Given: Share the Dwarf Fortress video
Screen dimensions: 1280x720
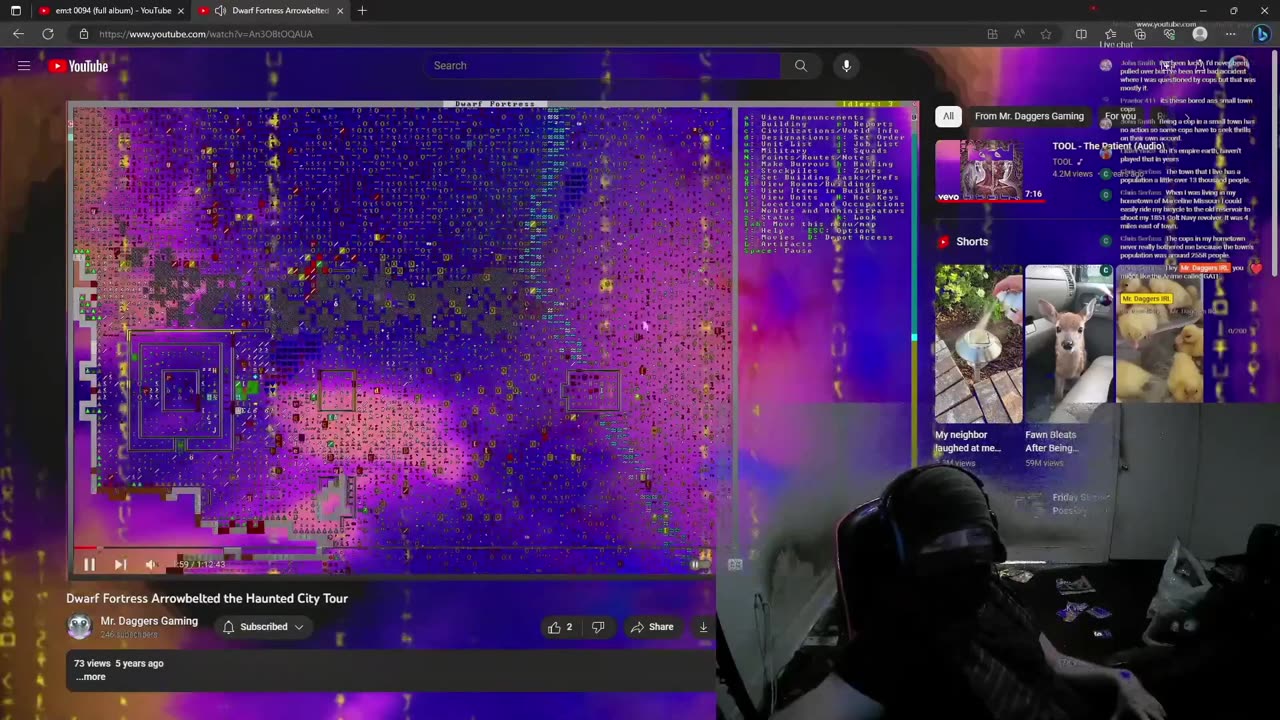Looking at the screenshot, I should pyautogui.click(x=652, y=627).
